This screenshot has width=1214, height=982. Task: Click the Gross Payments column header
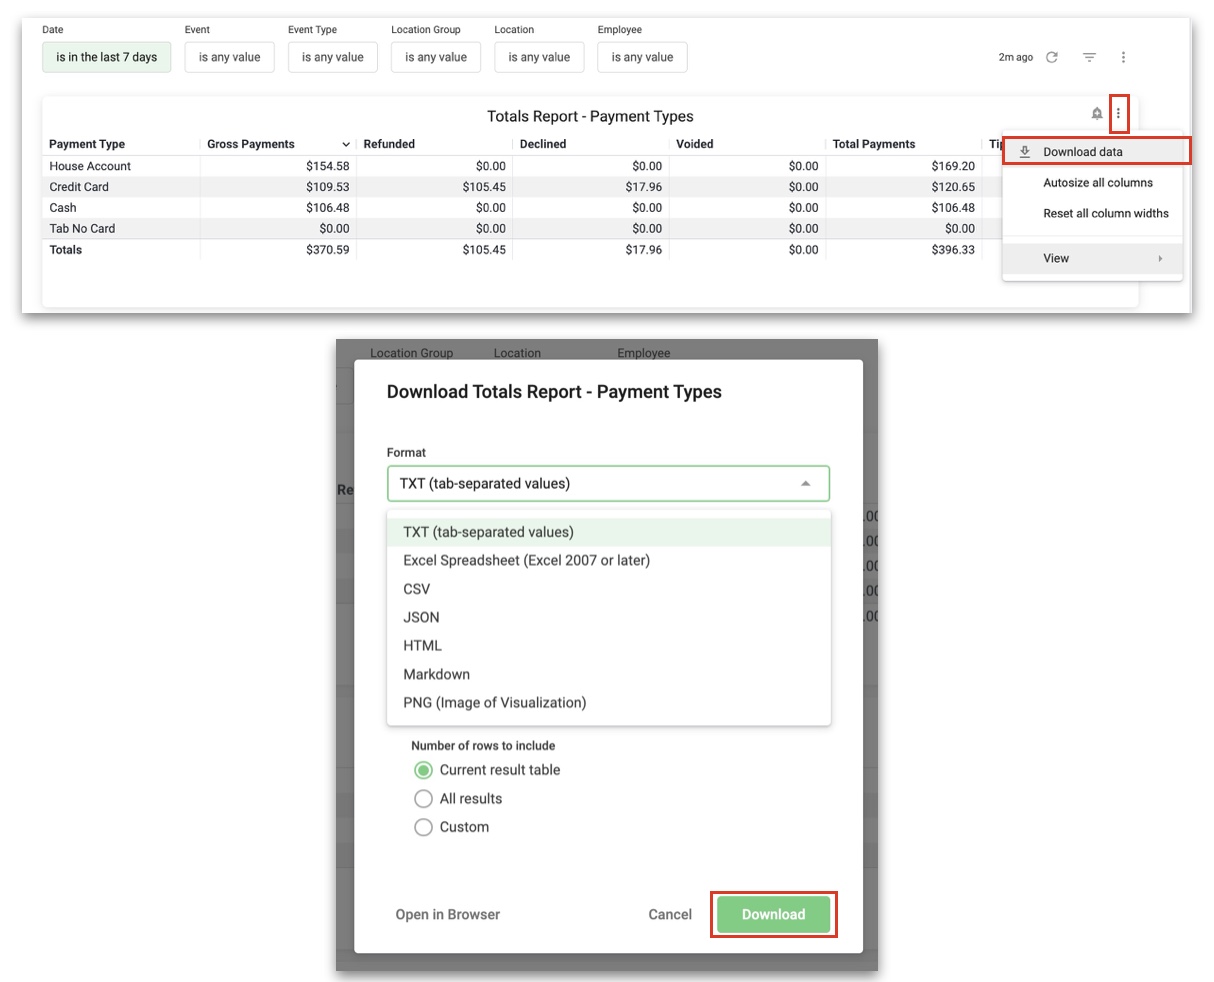click(x=251, y=144)
